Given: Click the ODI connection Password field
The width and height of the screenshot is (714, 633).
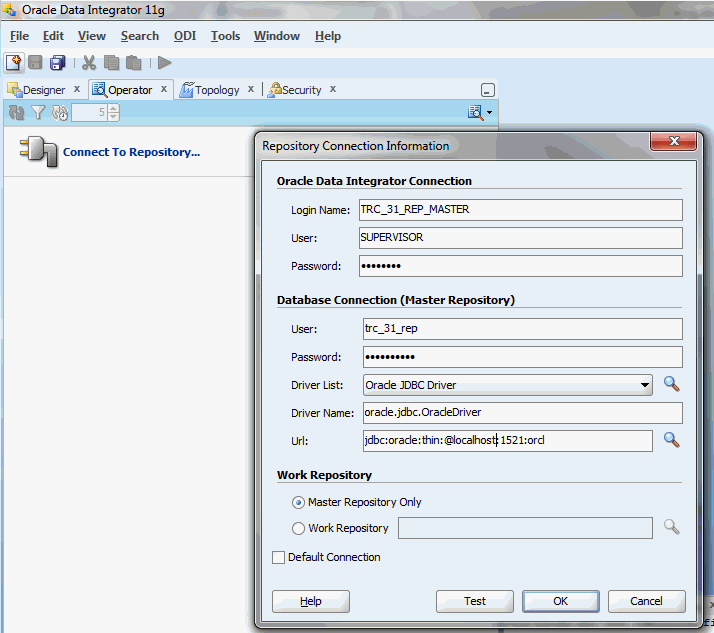Looking at the screenshot, I should [520, 266].
